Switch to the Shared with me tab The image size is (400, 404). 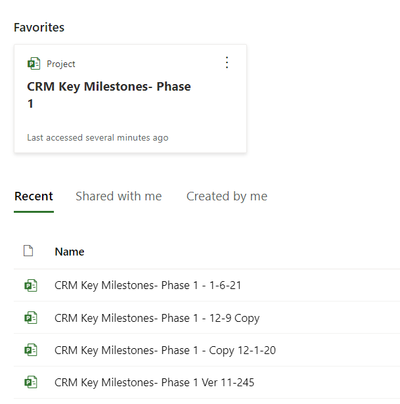pos(119,196)
